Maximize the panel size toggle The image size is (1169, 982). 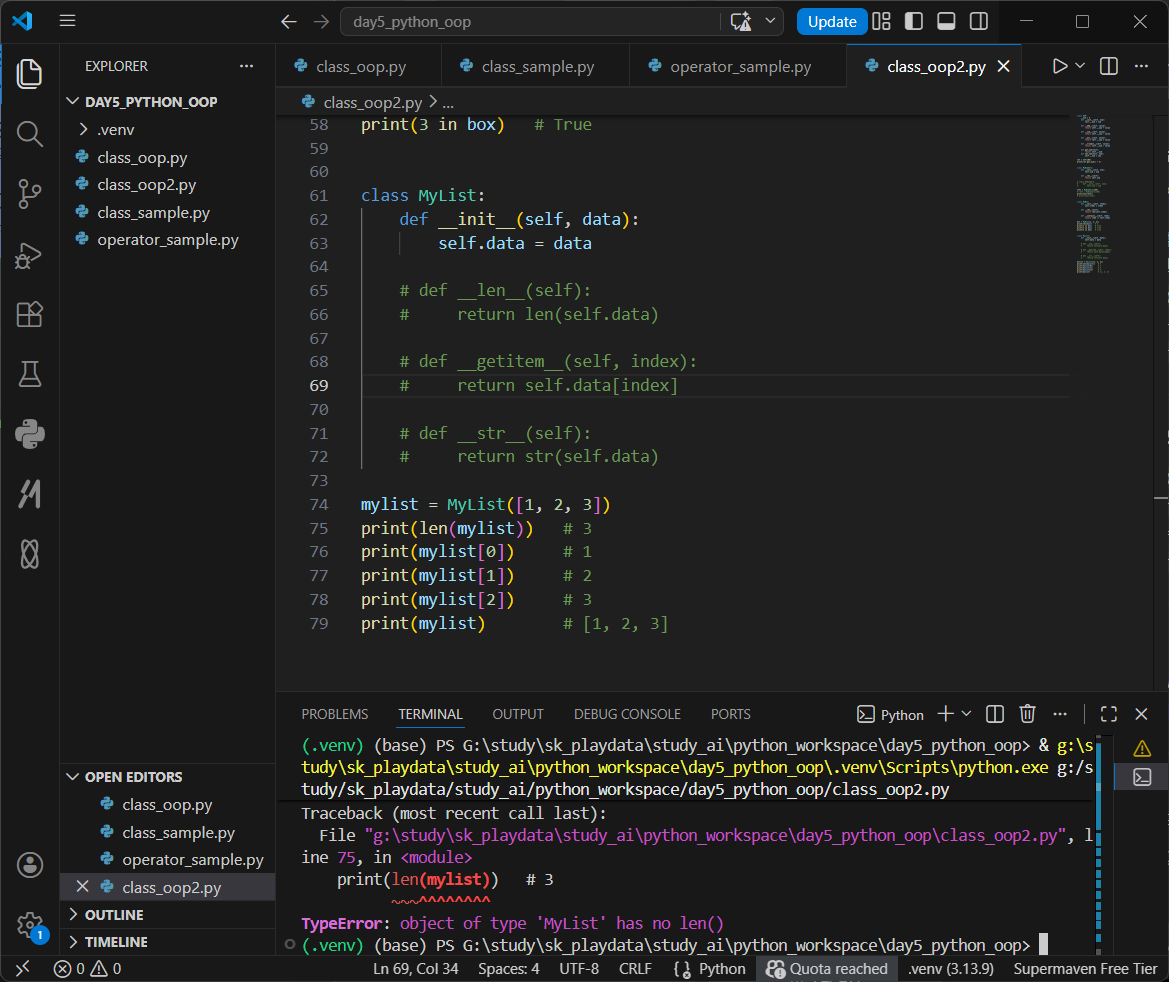tap(1109, 714)
